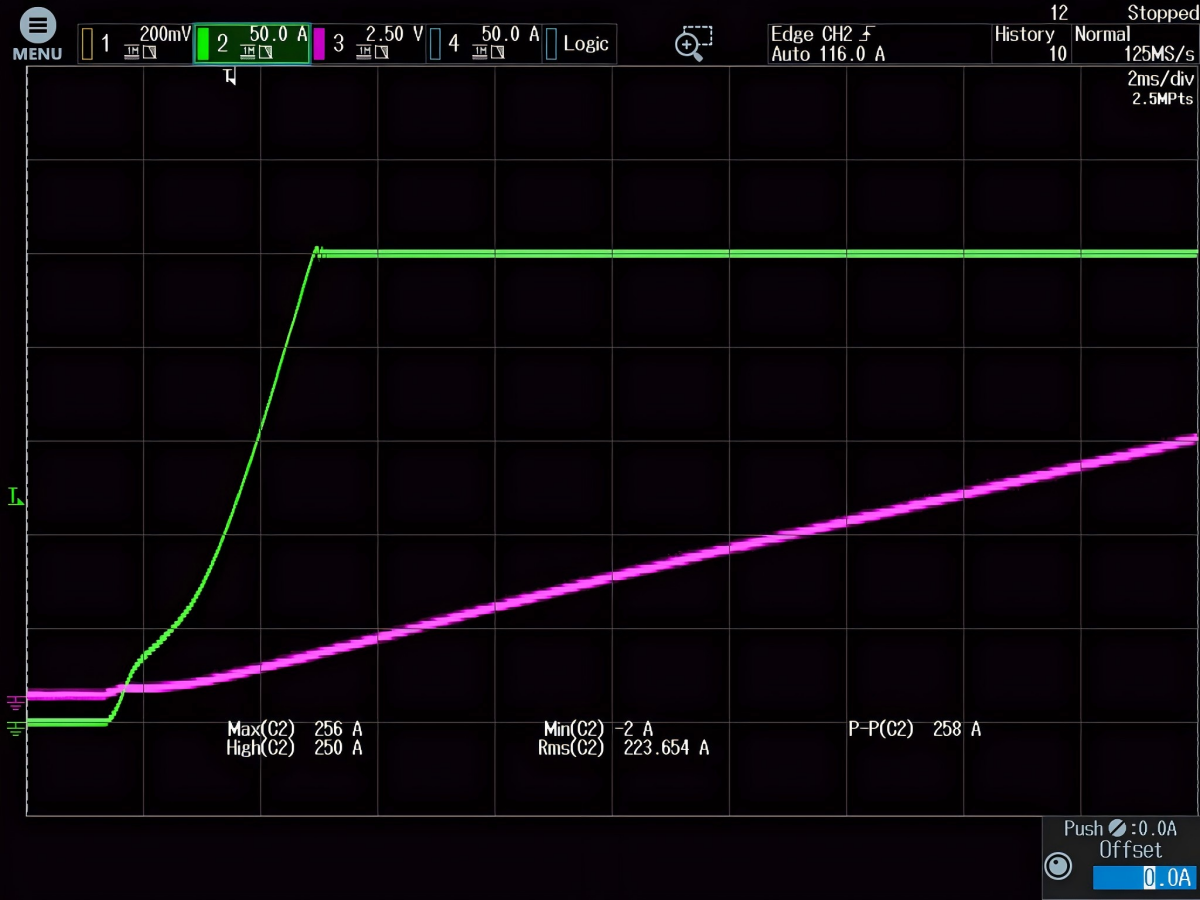Toggle channel 4 color indicator on
The width and height of the screenshot is (1200, 900).
tap(435, 44)
